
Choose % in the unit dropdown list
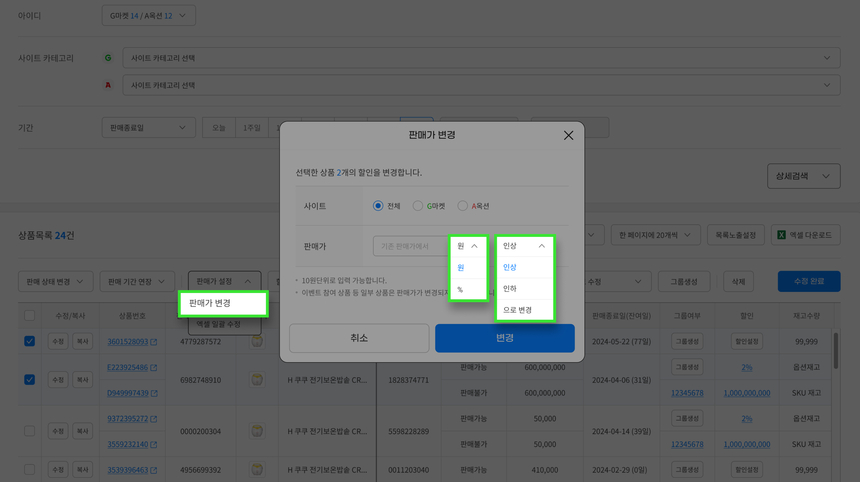[468, 289]
